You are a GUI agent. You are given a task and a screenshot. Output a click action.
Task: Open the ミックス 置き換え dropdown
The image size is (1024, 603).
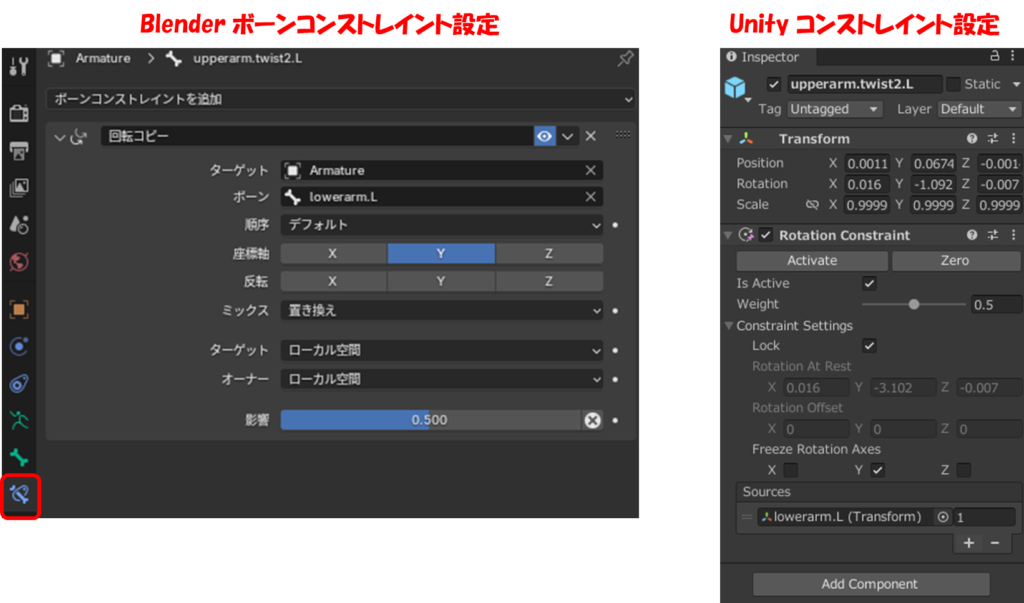click(x=441, y=311)
